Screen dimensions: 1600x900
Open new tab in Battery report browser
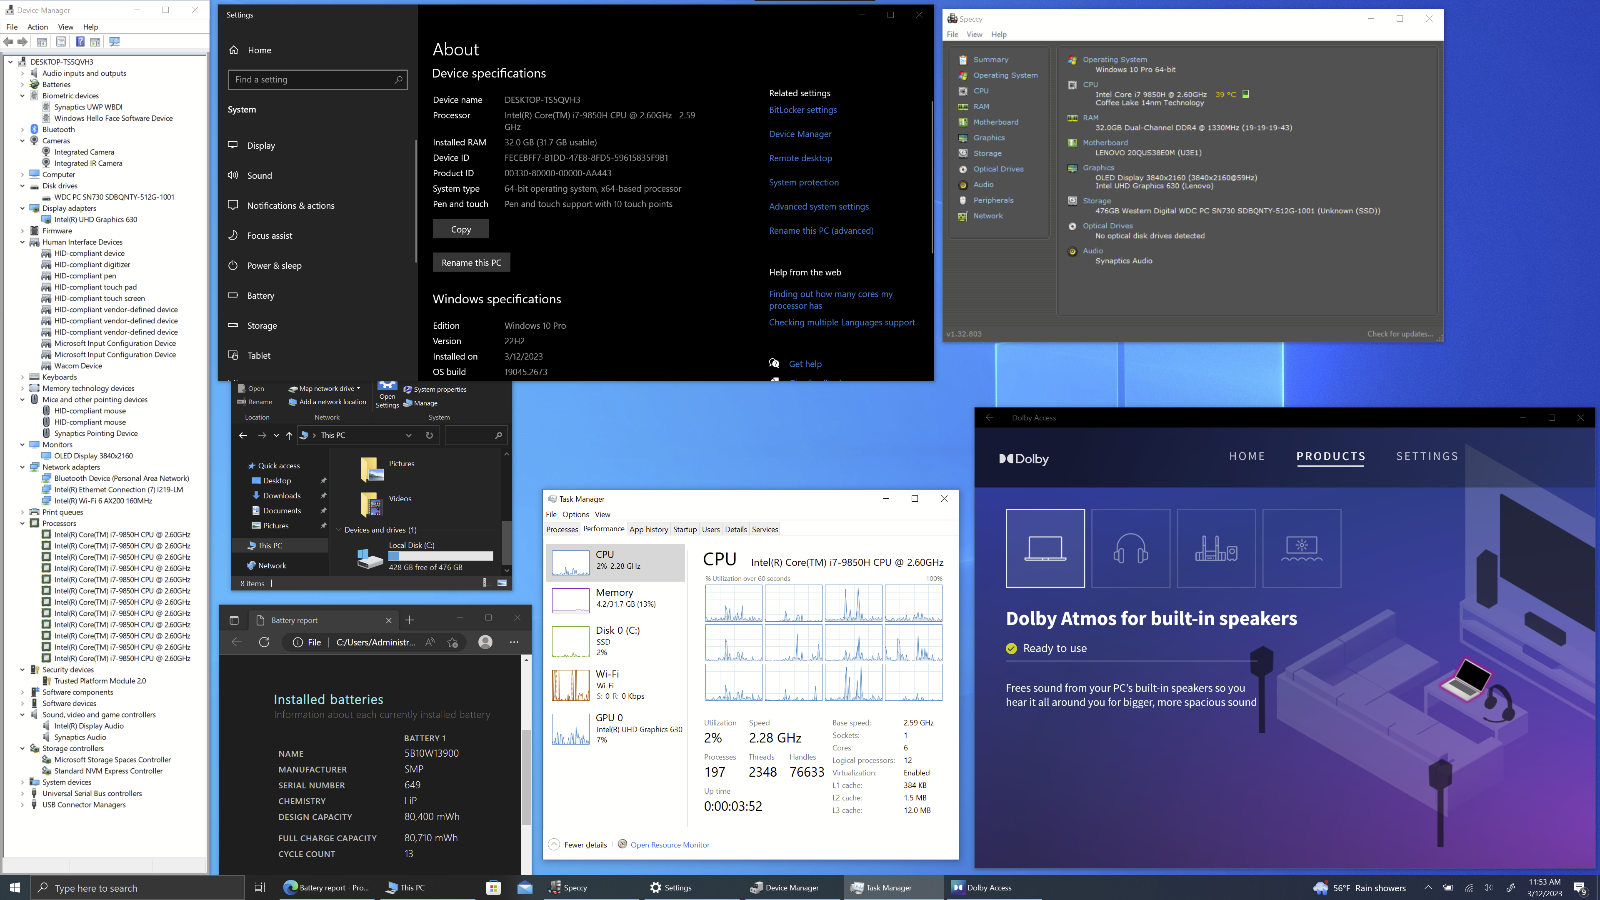click(x=409, y=620)
